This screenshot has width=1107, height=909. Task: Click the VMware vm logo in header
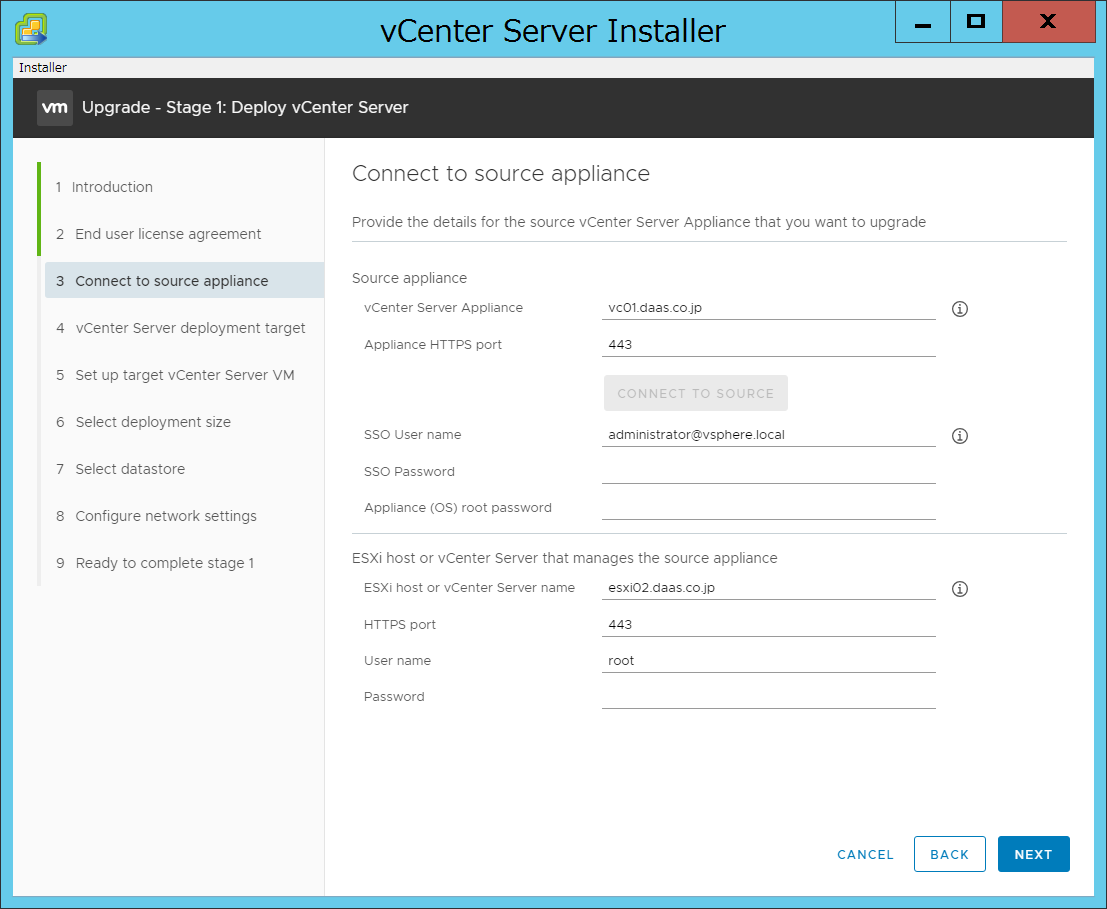coord(55,108)
